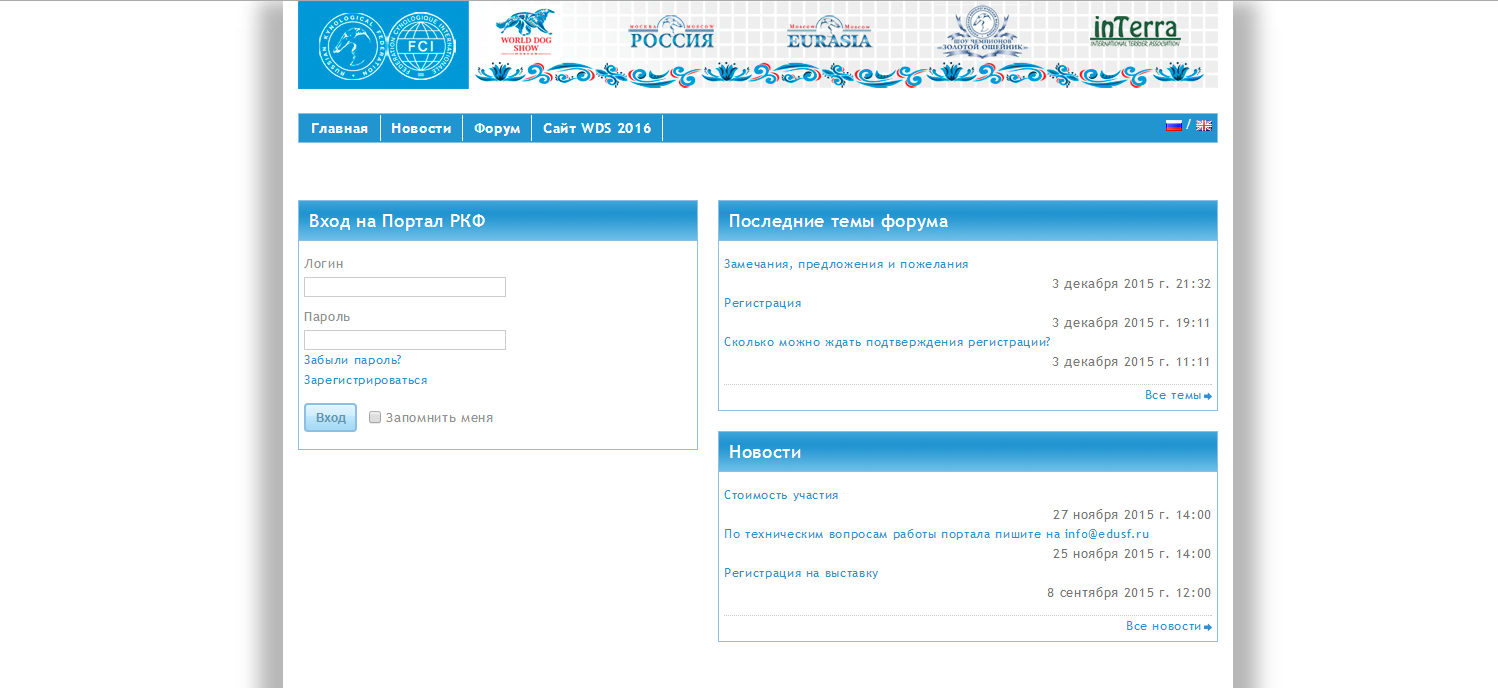The image size is (1498, 688).
Task: Click the RKF circular emblem logo
Action: (350, 45)
